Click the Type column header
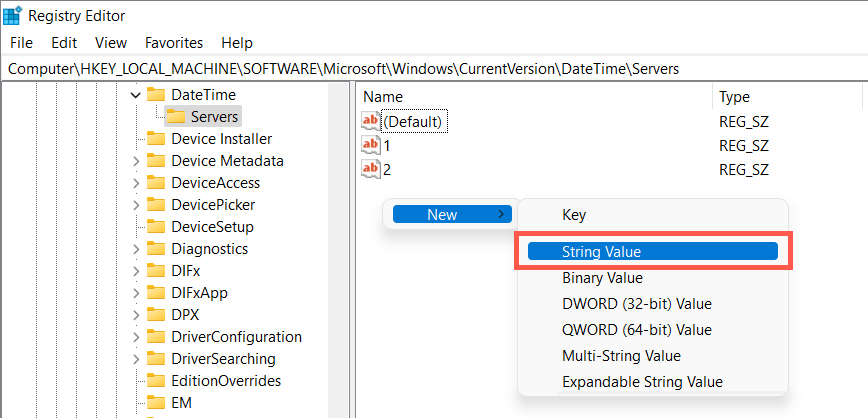This screenshot has height=418, width=868. point(734,97)
